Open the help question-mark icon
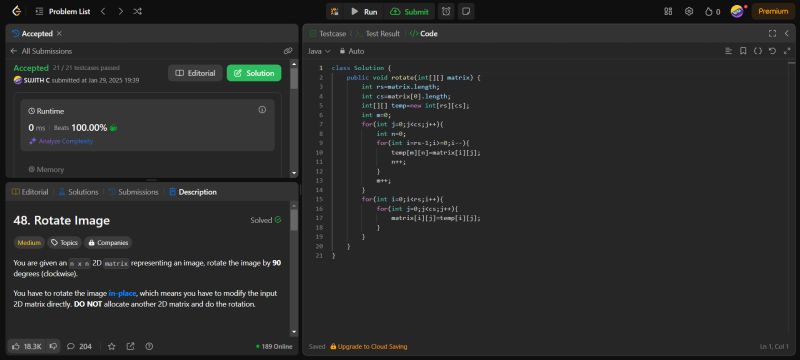 [149, 346]
